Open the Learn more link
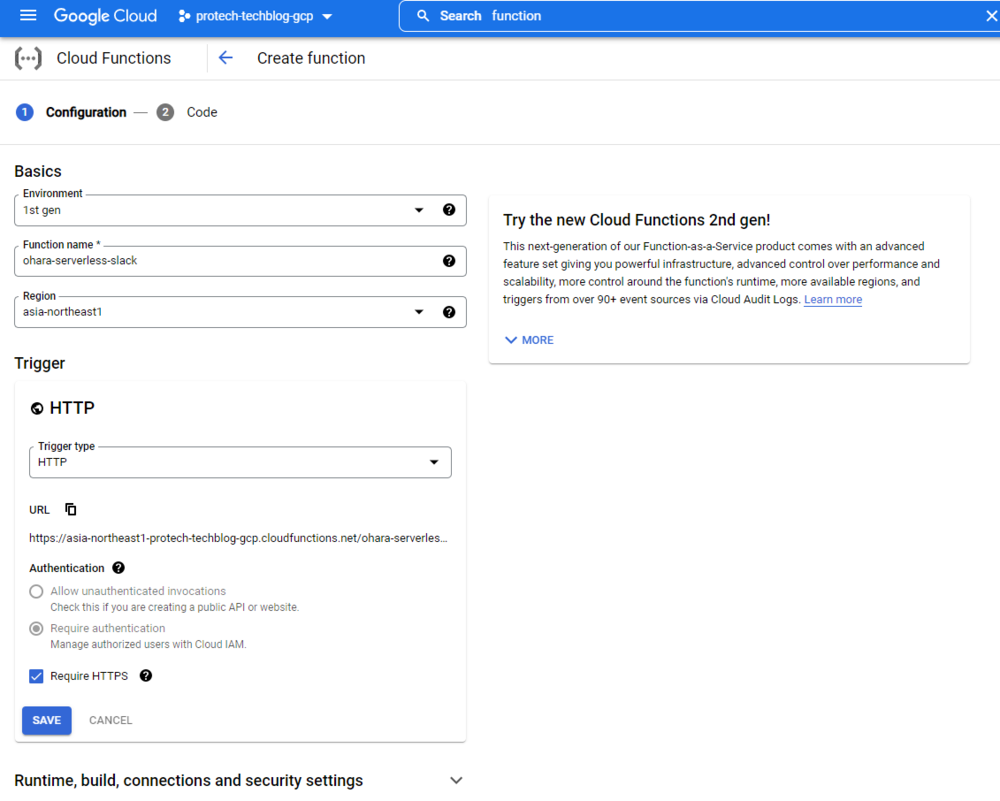Screen dimensions: 1000x801 (x=832, y=300)
